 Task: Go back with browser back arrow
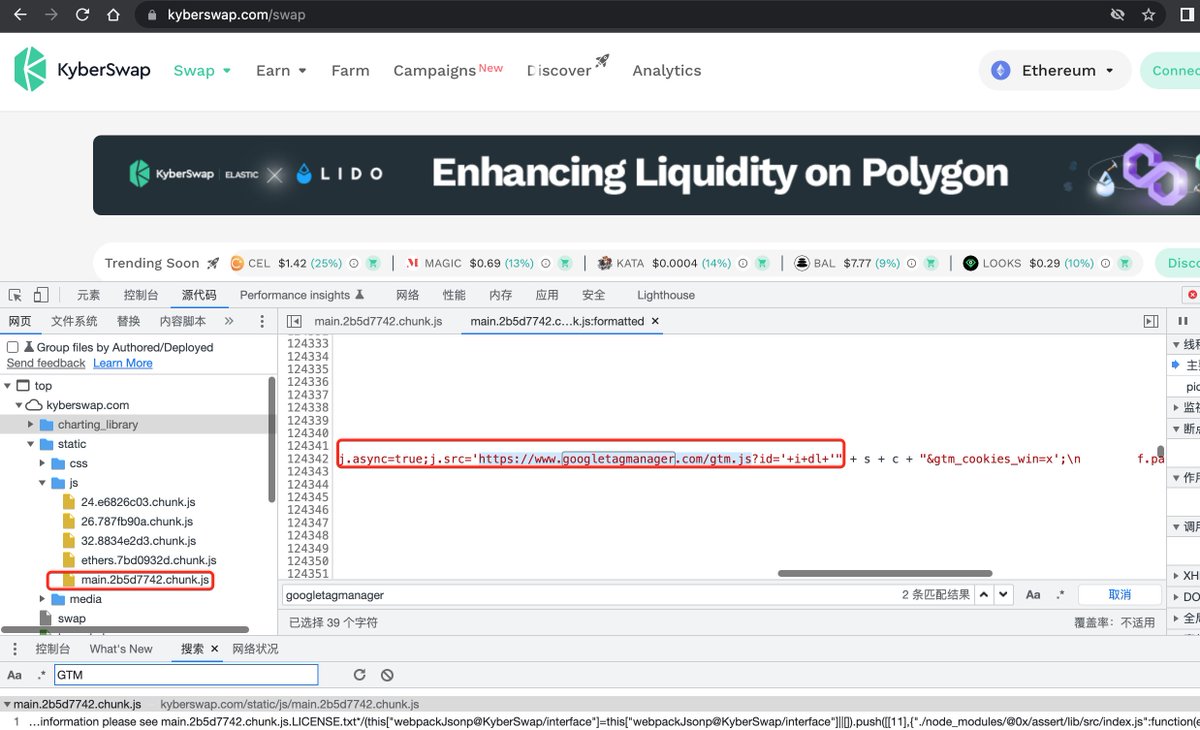click(x=20, y=15)
